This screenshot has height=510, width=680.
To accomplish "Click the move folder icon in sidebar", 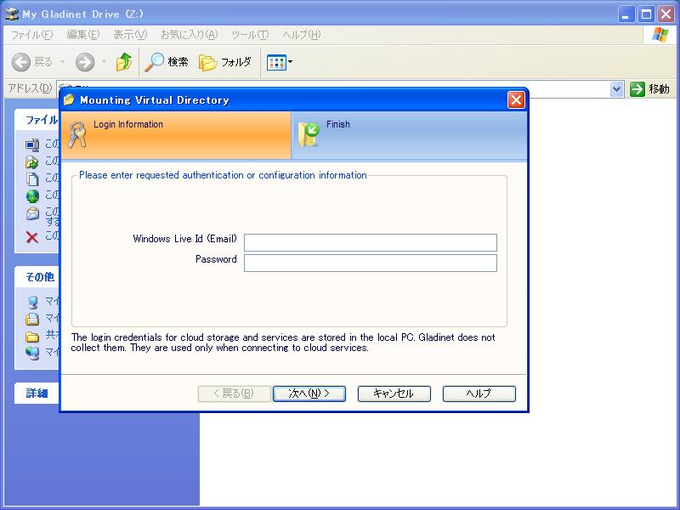I will tap(32, 162).
